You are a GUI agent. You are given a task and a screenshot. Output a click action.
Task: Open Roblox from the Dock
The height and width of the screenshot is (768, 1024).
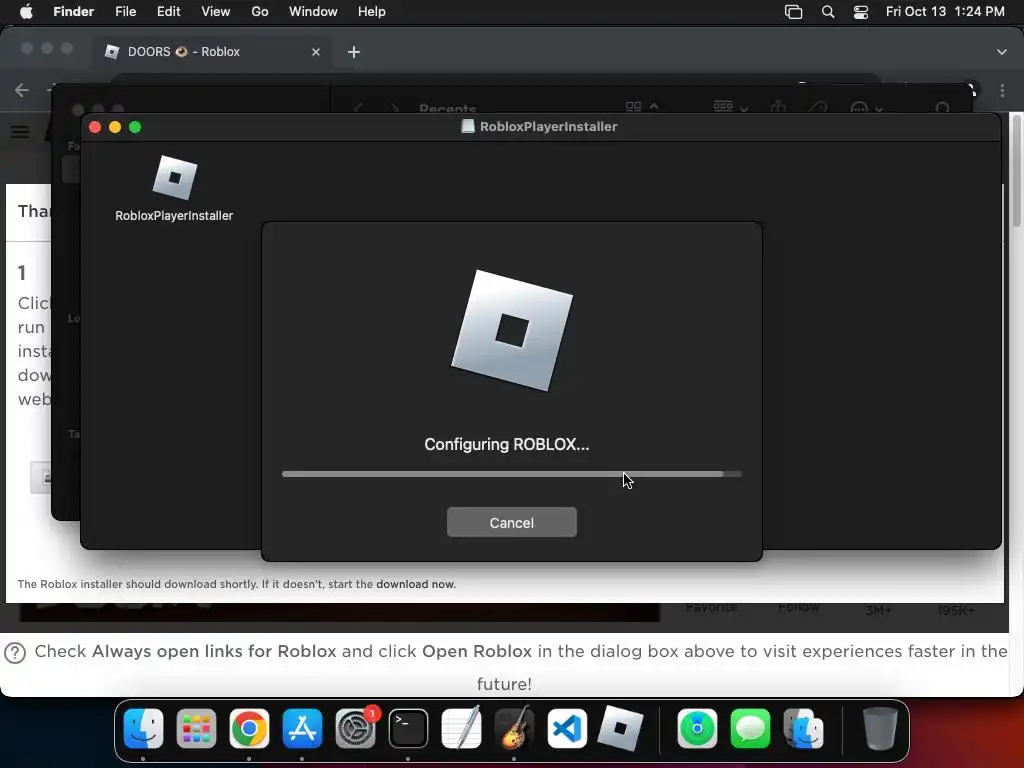click(620, 728)
